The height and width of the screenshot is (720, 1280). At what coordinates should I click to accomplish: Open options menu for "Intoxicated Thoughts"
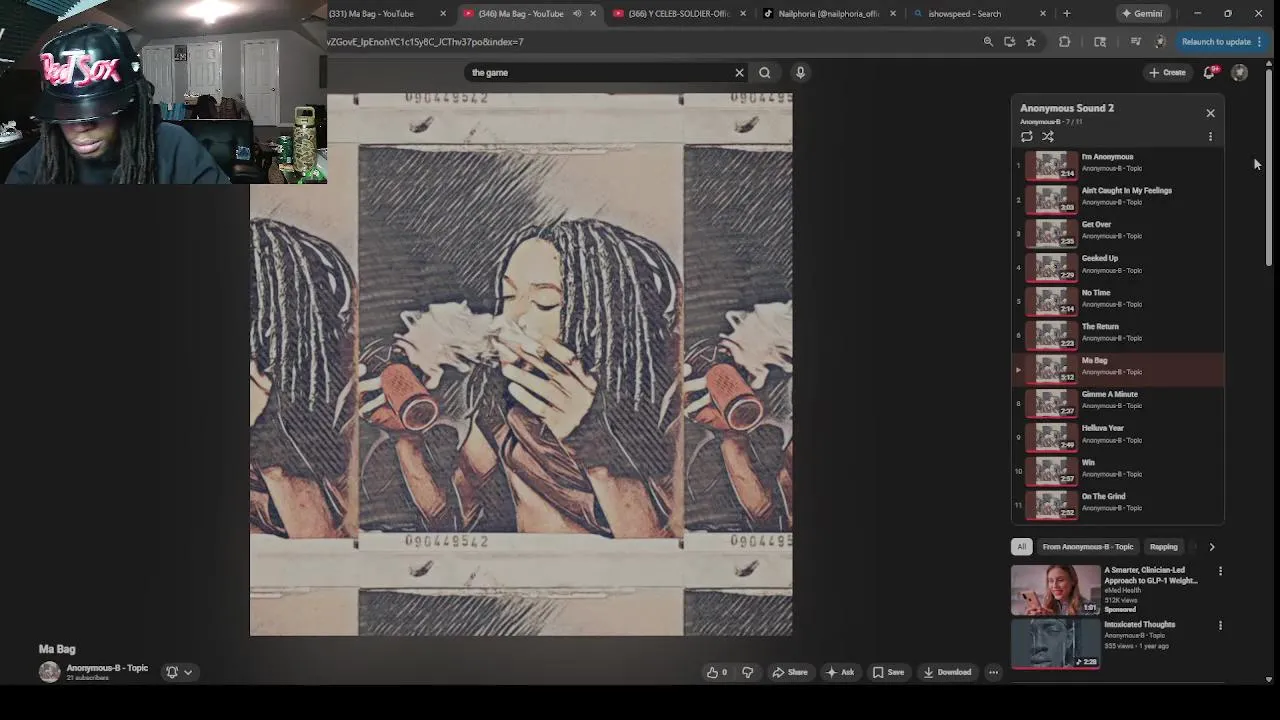[1220, 625]
